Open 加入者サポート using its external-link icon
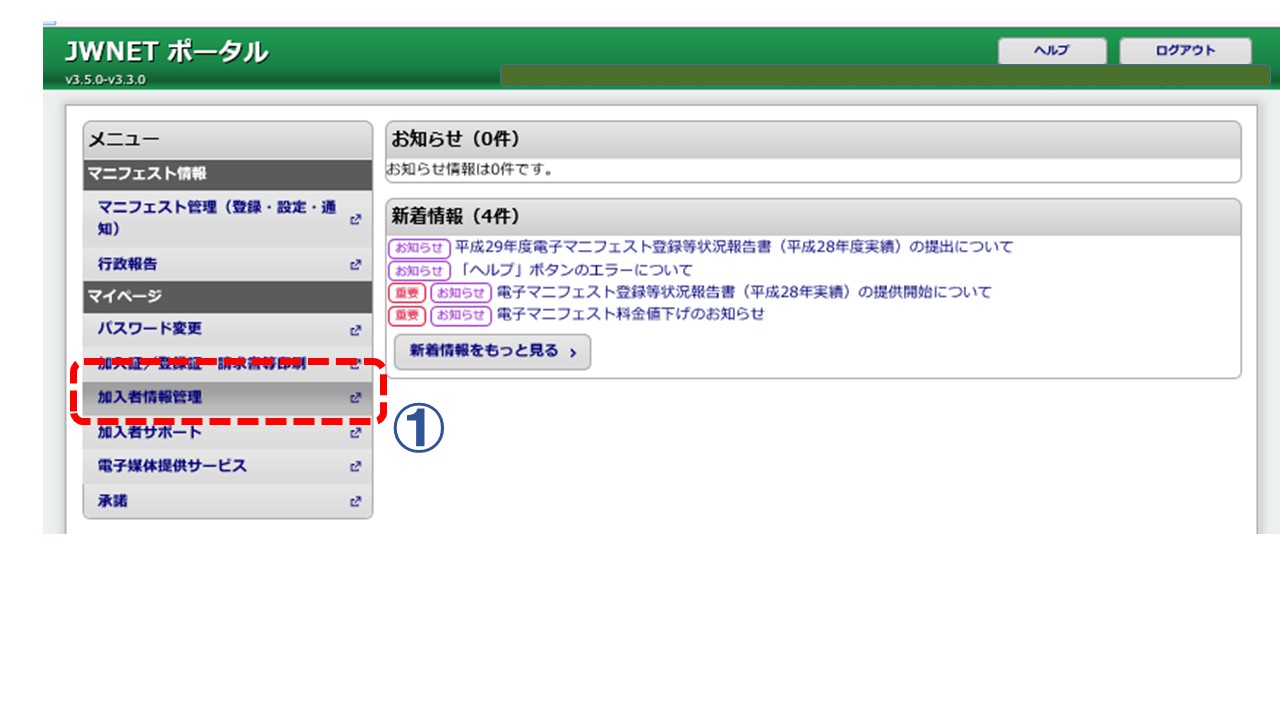1280x720 pixels. (x=355, y=433)
